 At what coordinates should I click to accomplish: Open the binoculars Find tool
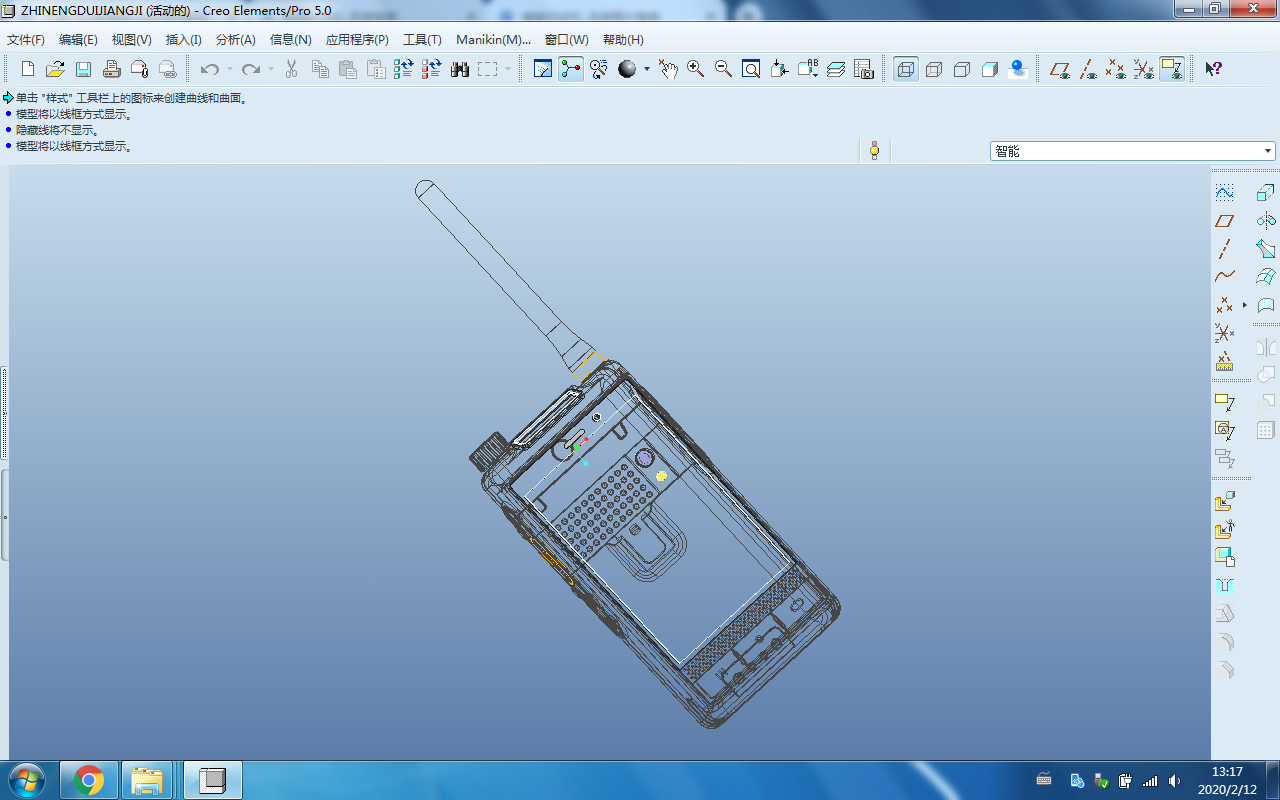click(460, 69)
